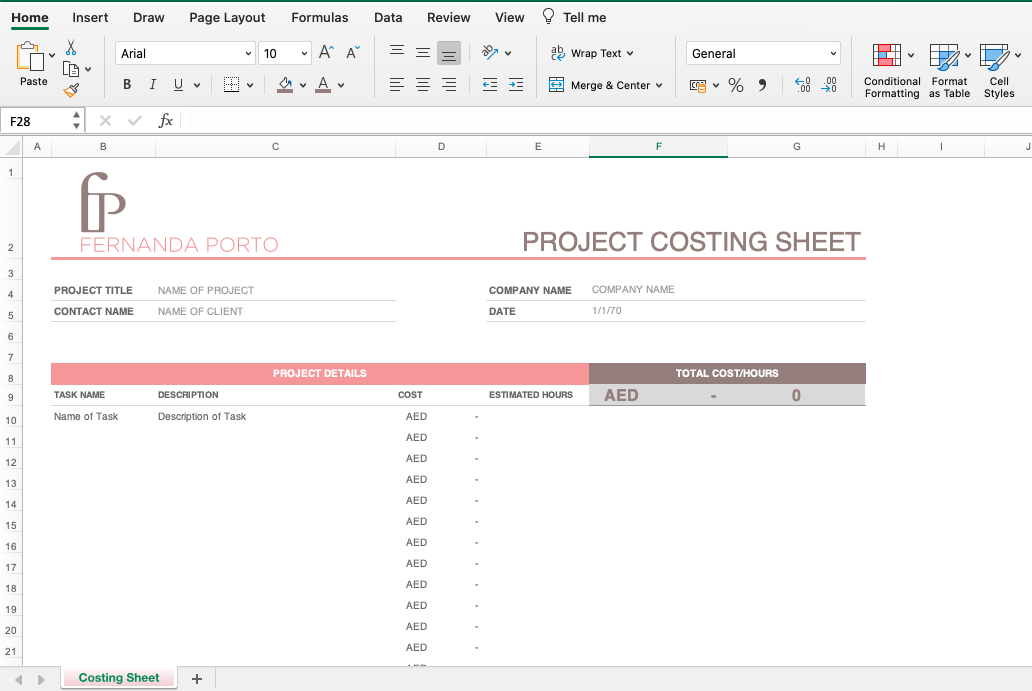The height and width of the screenshot is (691, 1032).
Task: Activate the Format Painter brush
Action: (71, 90)
